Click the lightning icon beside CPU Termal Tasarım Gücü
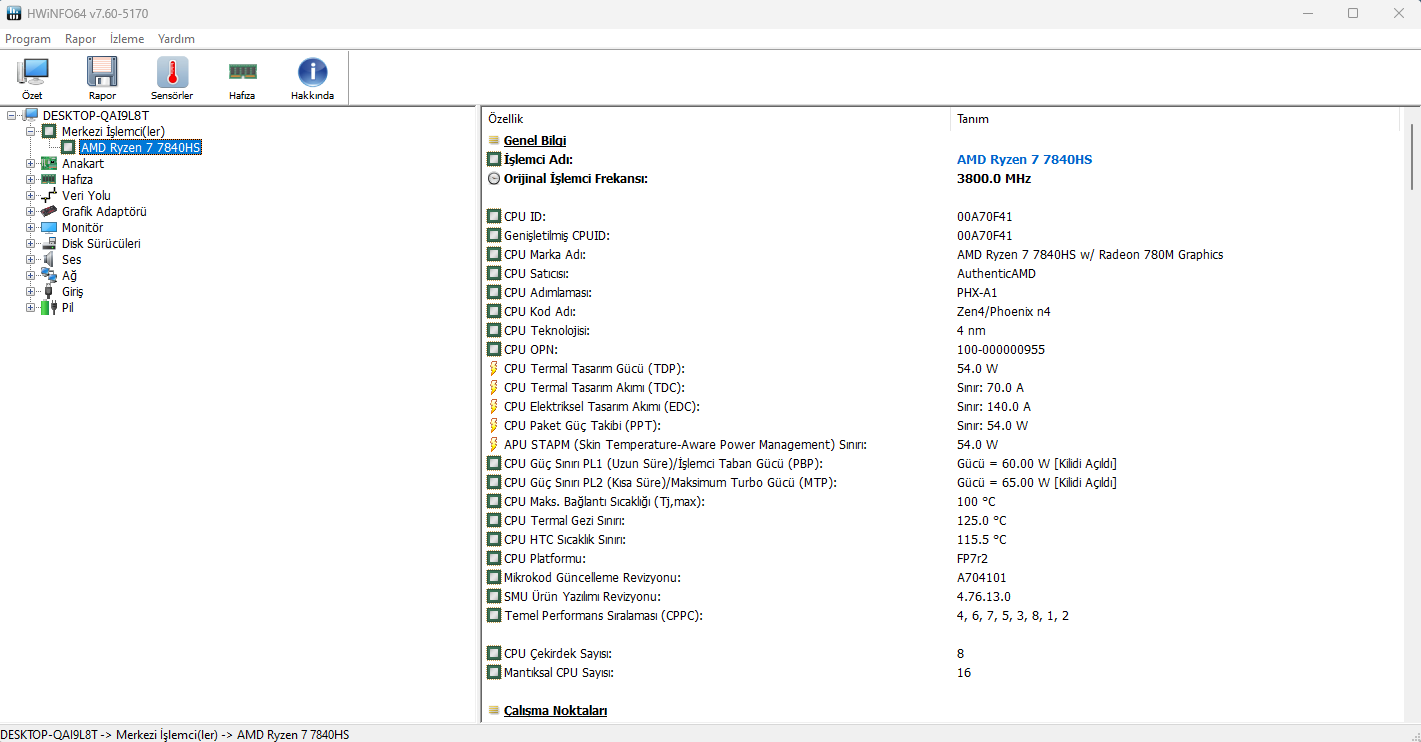1421x742 pixels. [x=493, y=368]
